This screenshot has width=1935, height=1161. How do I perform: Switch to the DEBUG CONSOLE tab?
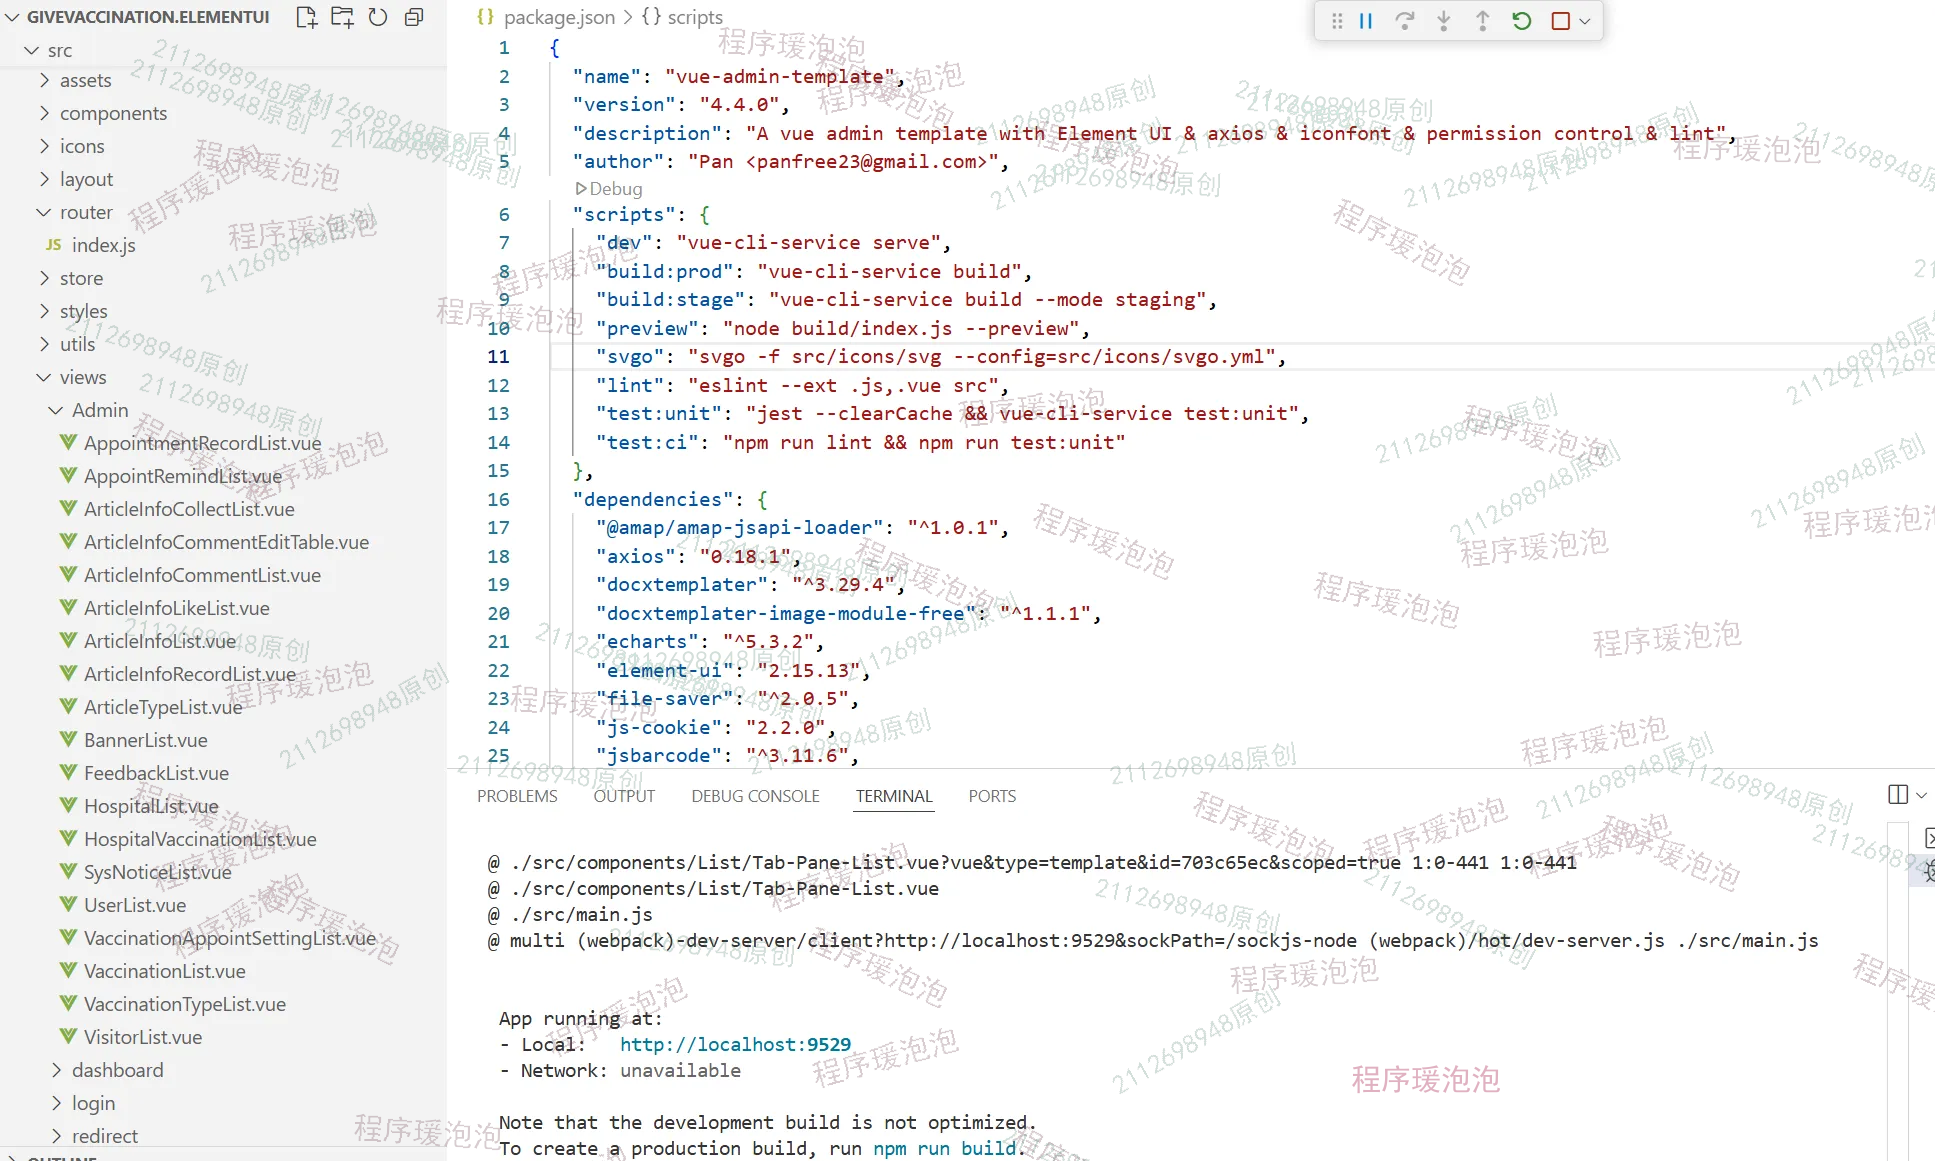(x=755, y=796)
